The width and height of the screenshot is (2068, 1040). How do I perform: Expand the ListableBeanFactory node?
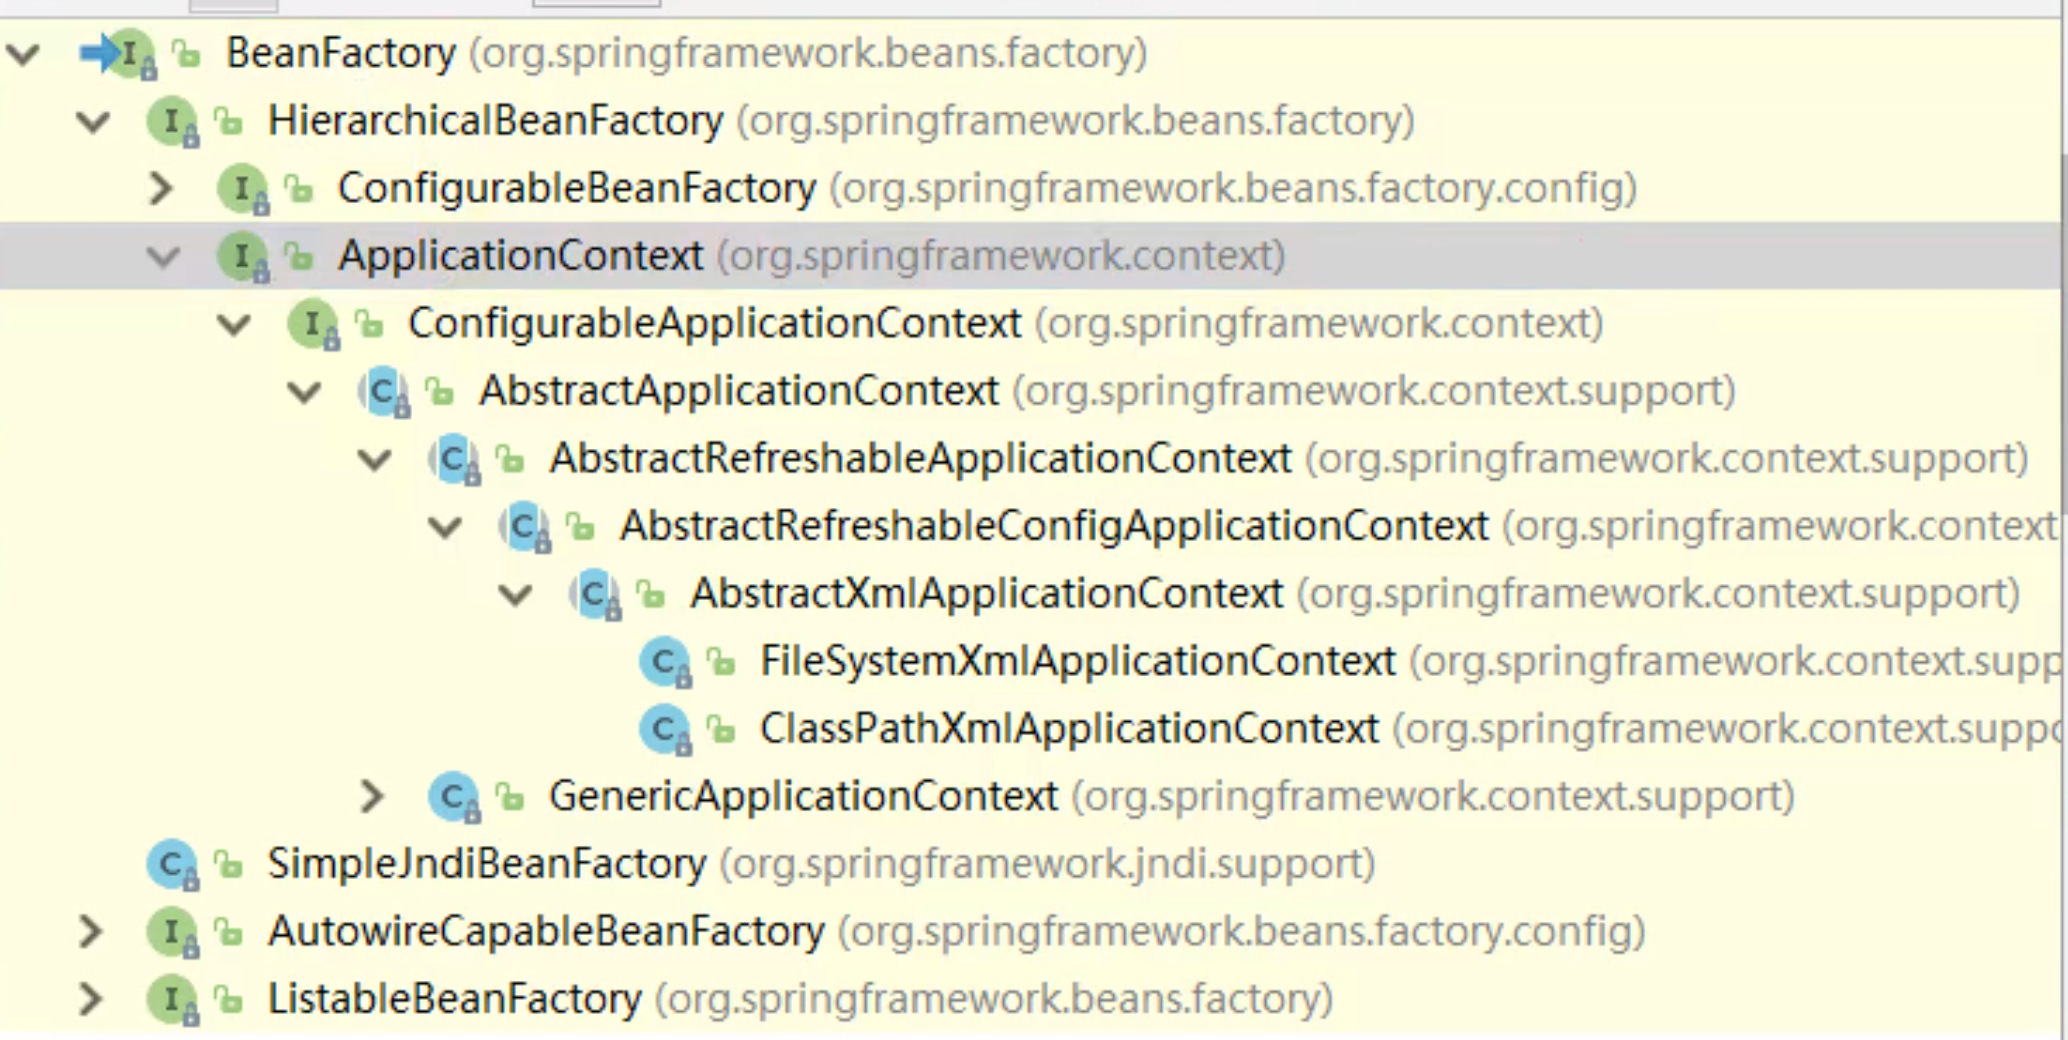point(91,999)
